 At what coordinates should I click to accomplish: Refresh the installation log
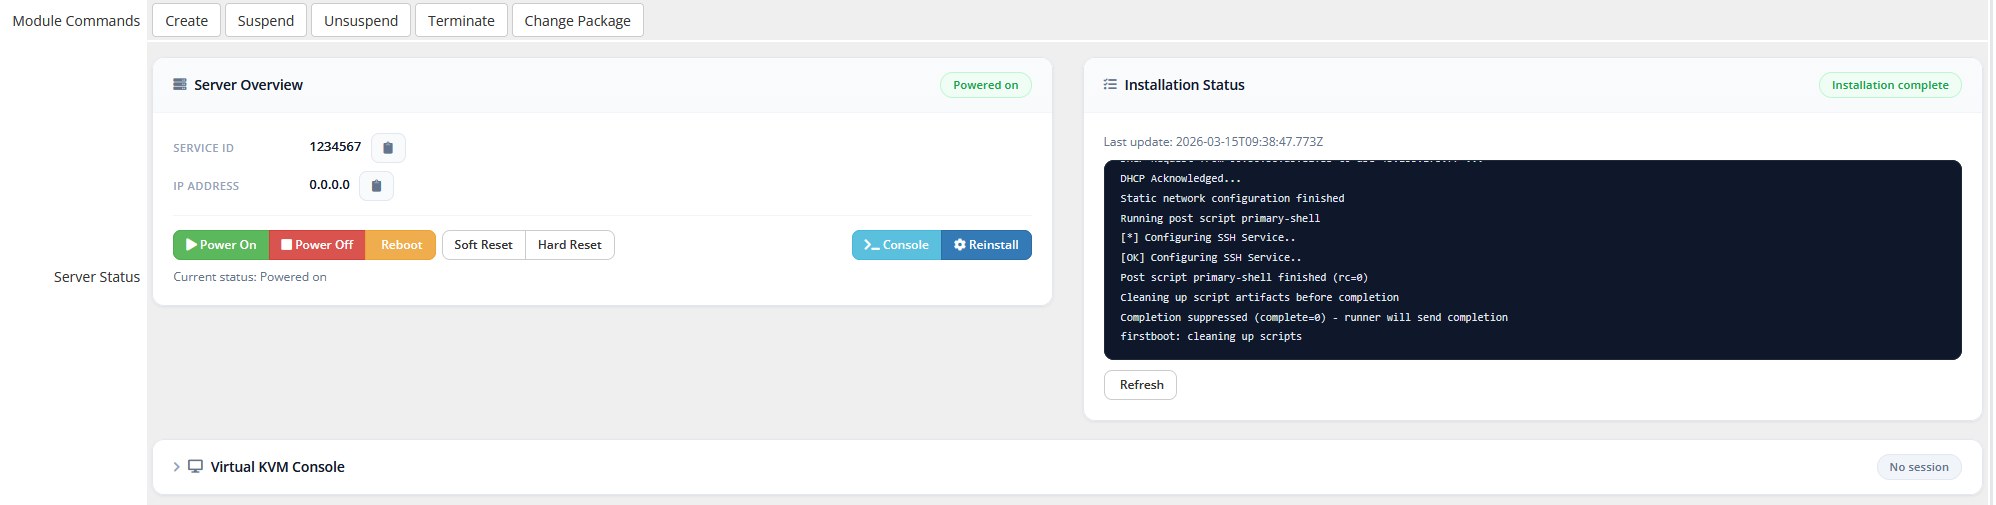click(1141, 385)
